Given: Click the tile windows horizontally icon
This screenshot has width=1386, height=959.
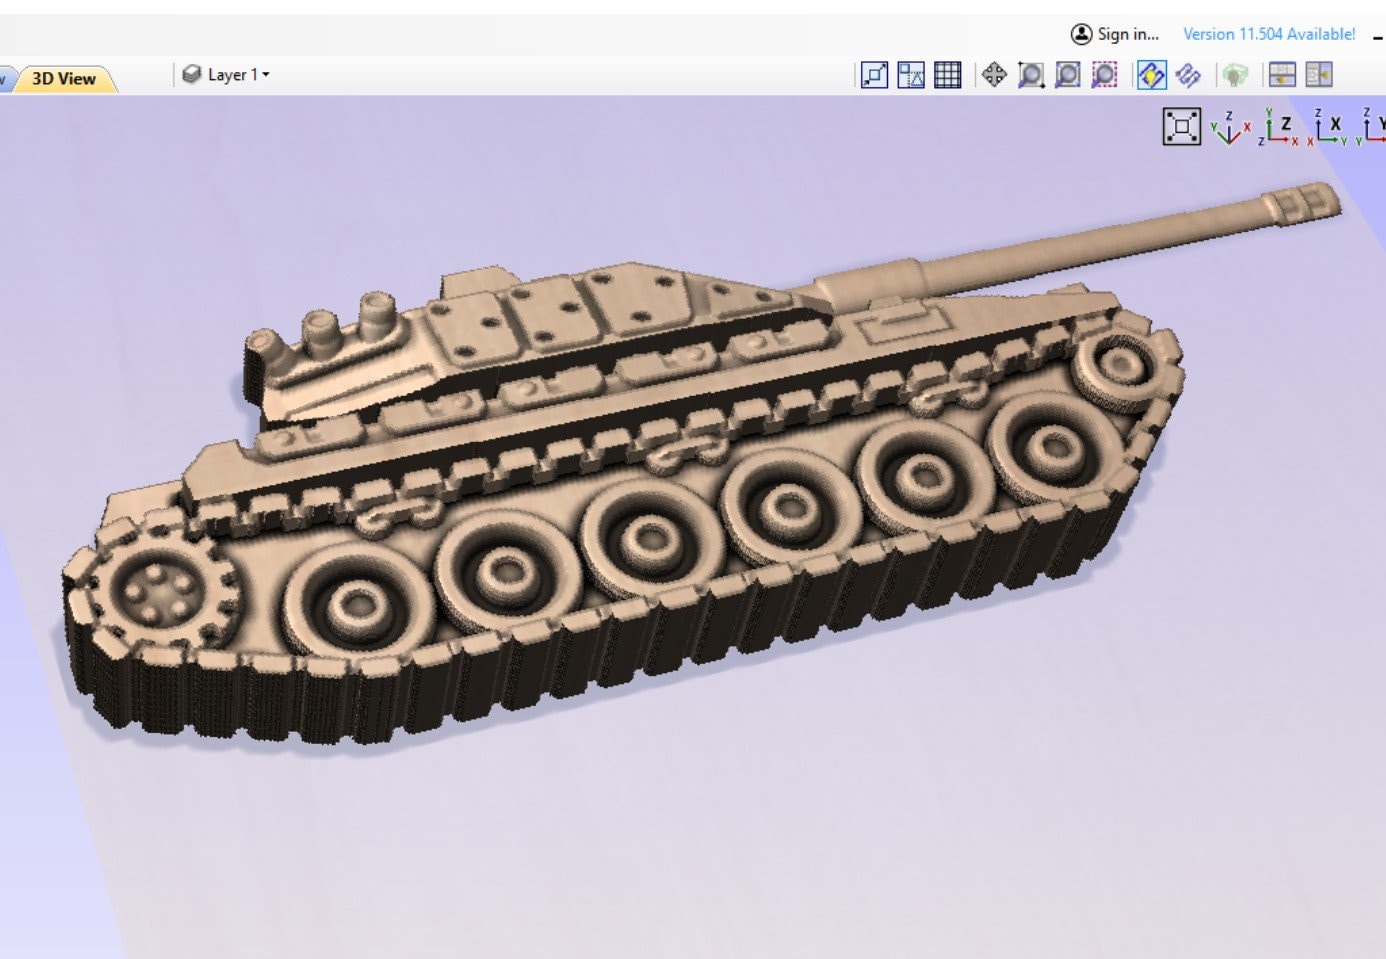Looking at the screenshot, I should (x=1281, y=75).
